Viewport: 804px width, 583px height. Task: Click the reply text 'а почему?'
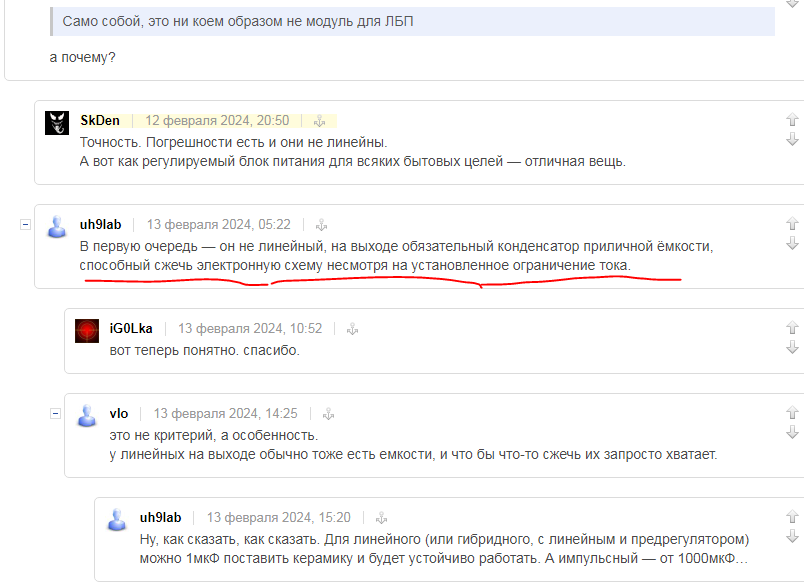tap(83, 57)
